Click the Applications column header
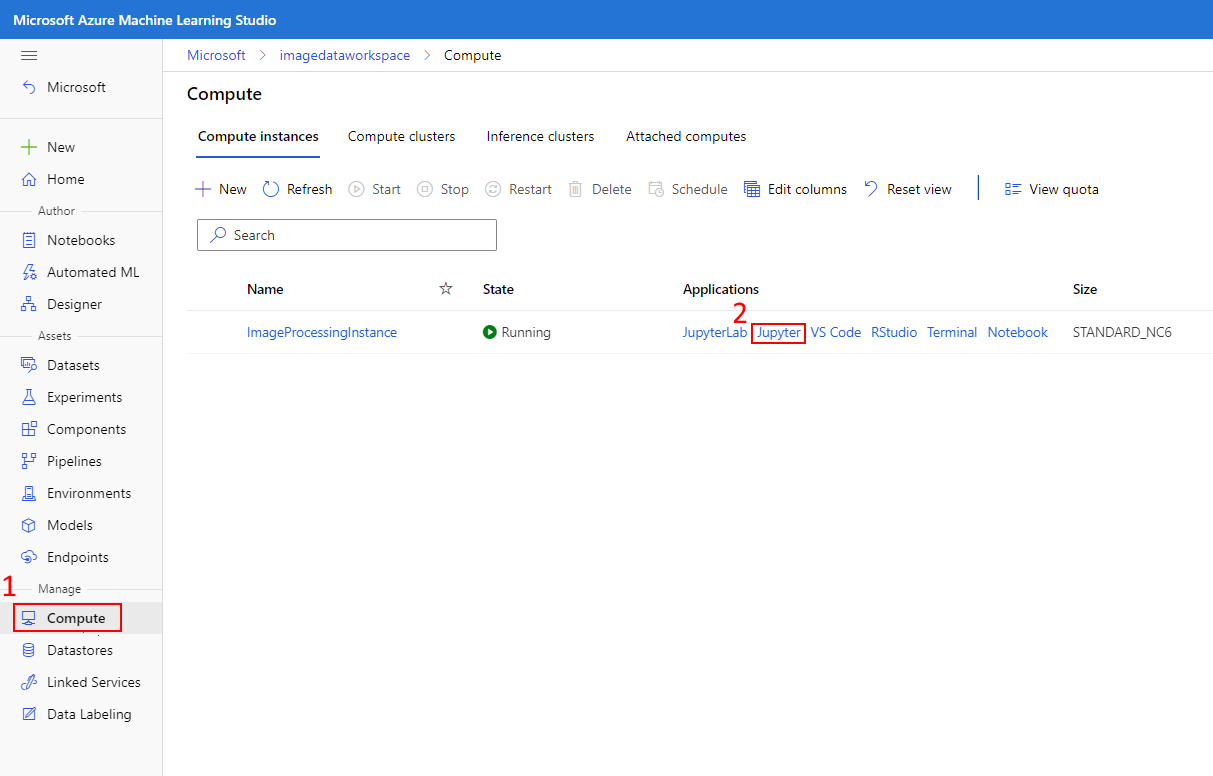The width and height of the screenshot is (1213, 776). pyautogui.click(x=721, y=289)
